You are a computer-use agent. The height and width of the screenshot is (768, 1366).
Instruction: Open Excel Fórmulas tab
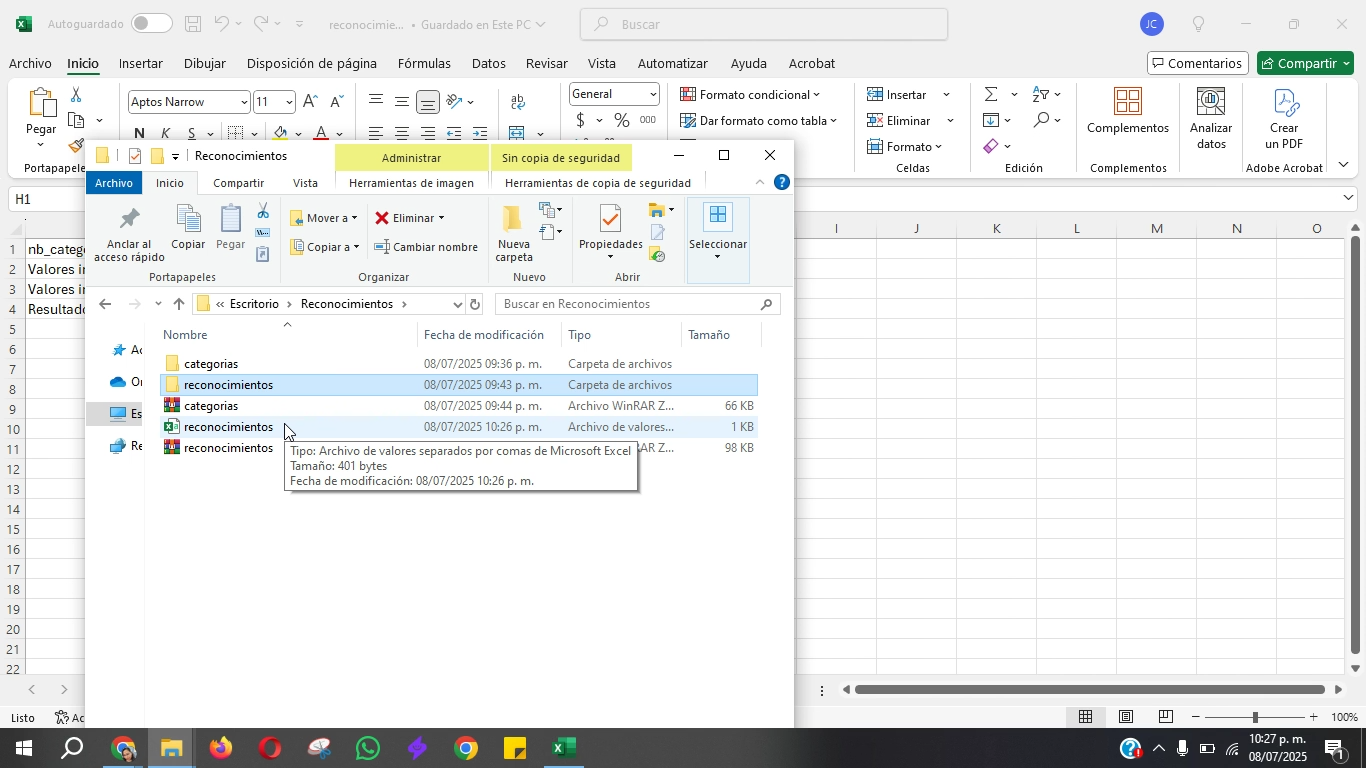tap(424, 63)
